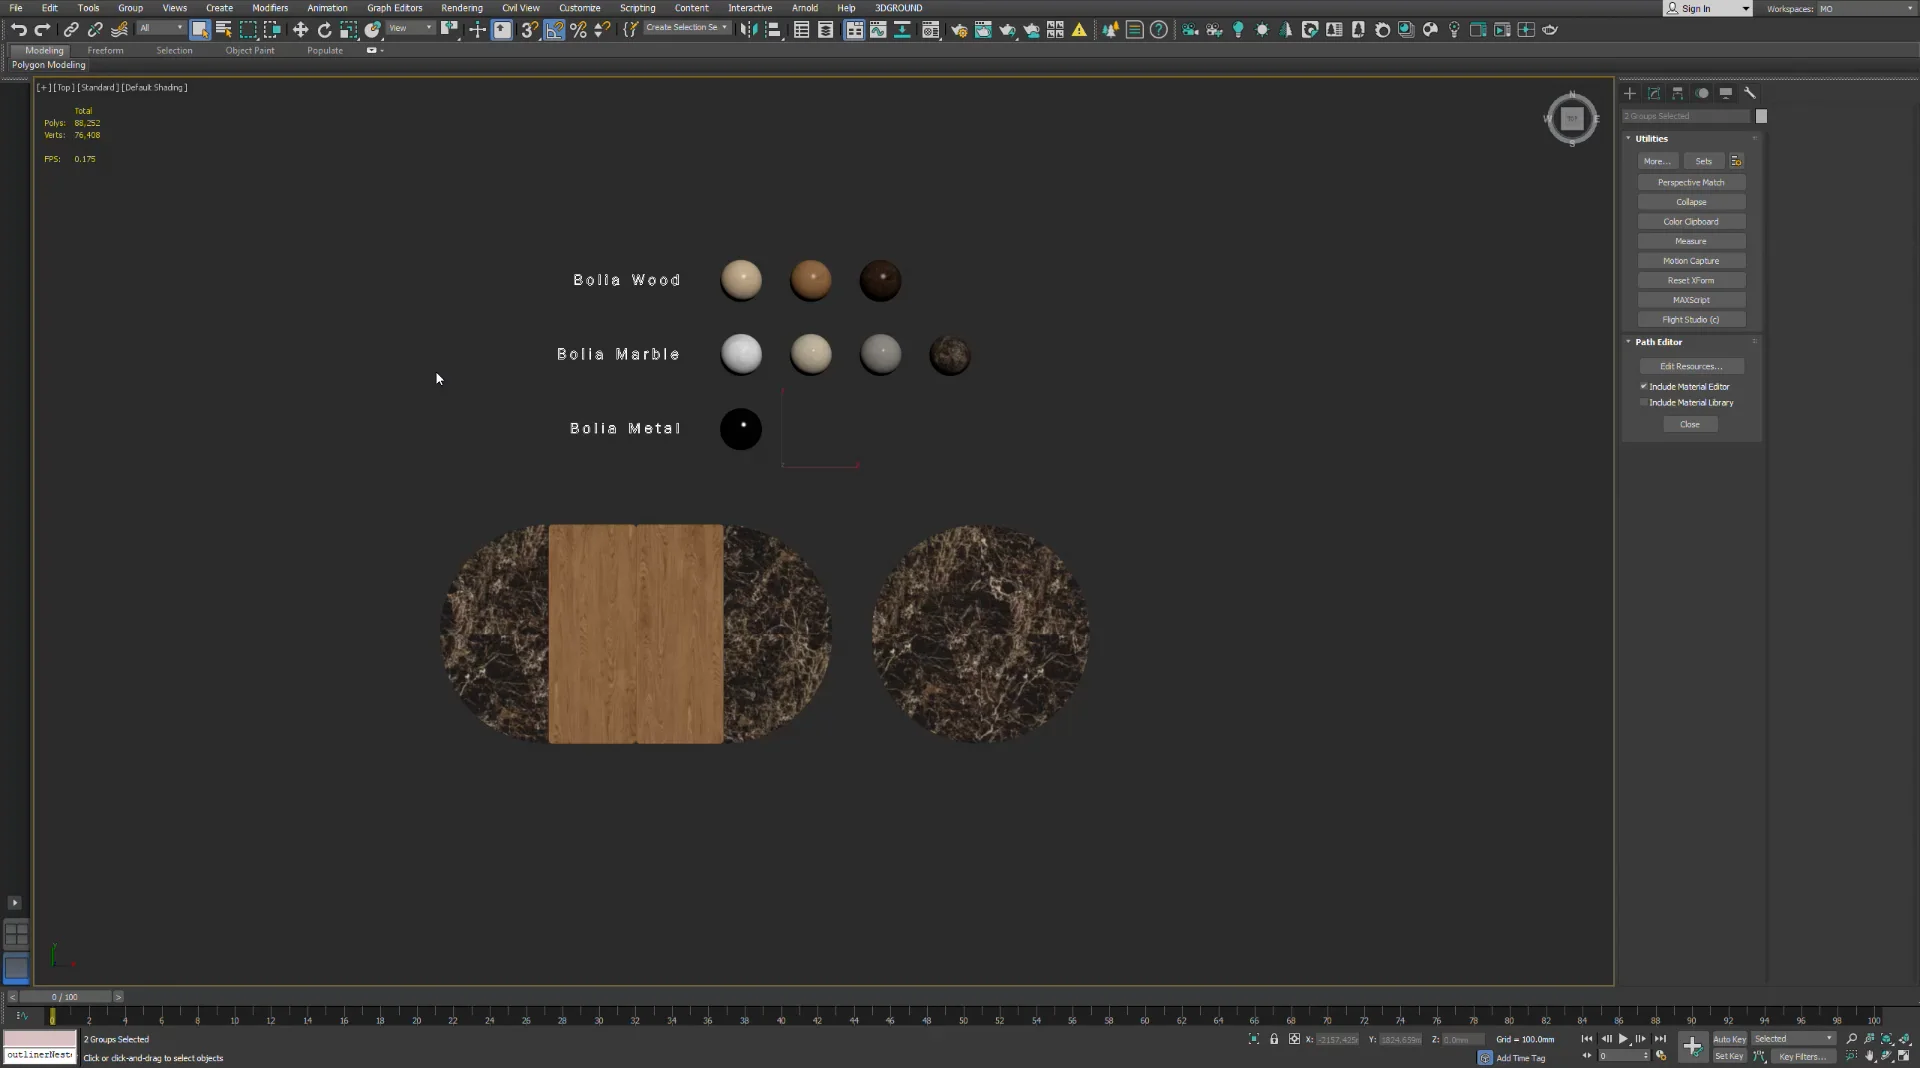Select the Select and Move tool
1920x1068 pixels.
click(301, 30)
